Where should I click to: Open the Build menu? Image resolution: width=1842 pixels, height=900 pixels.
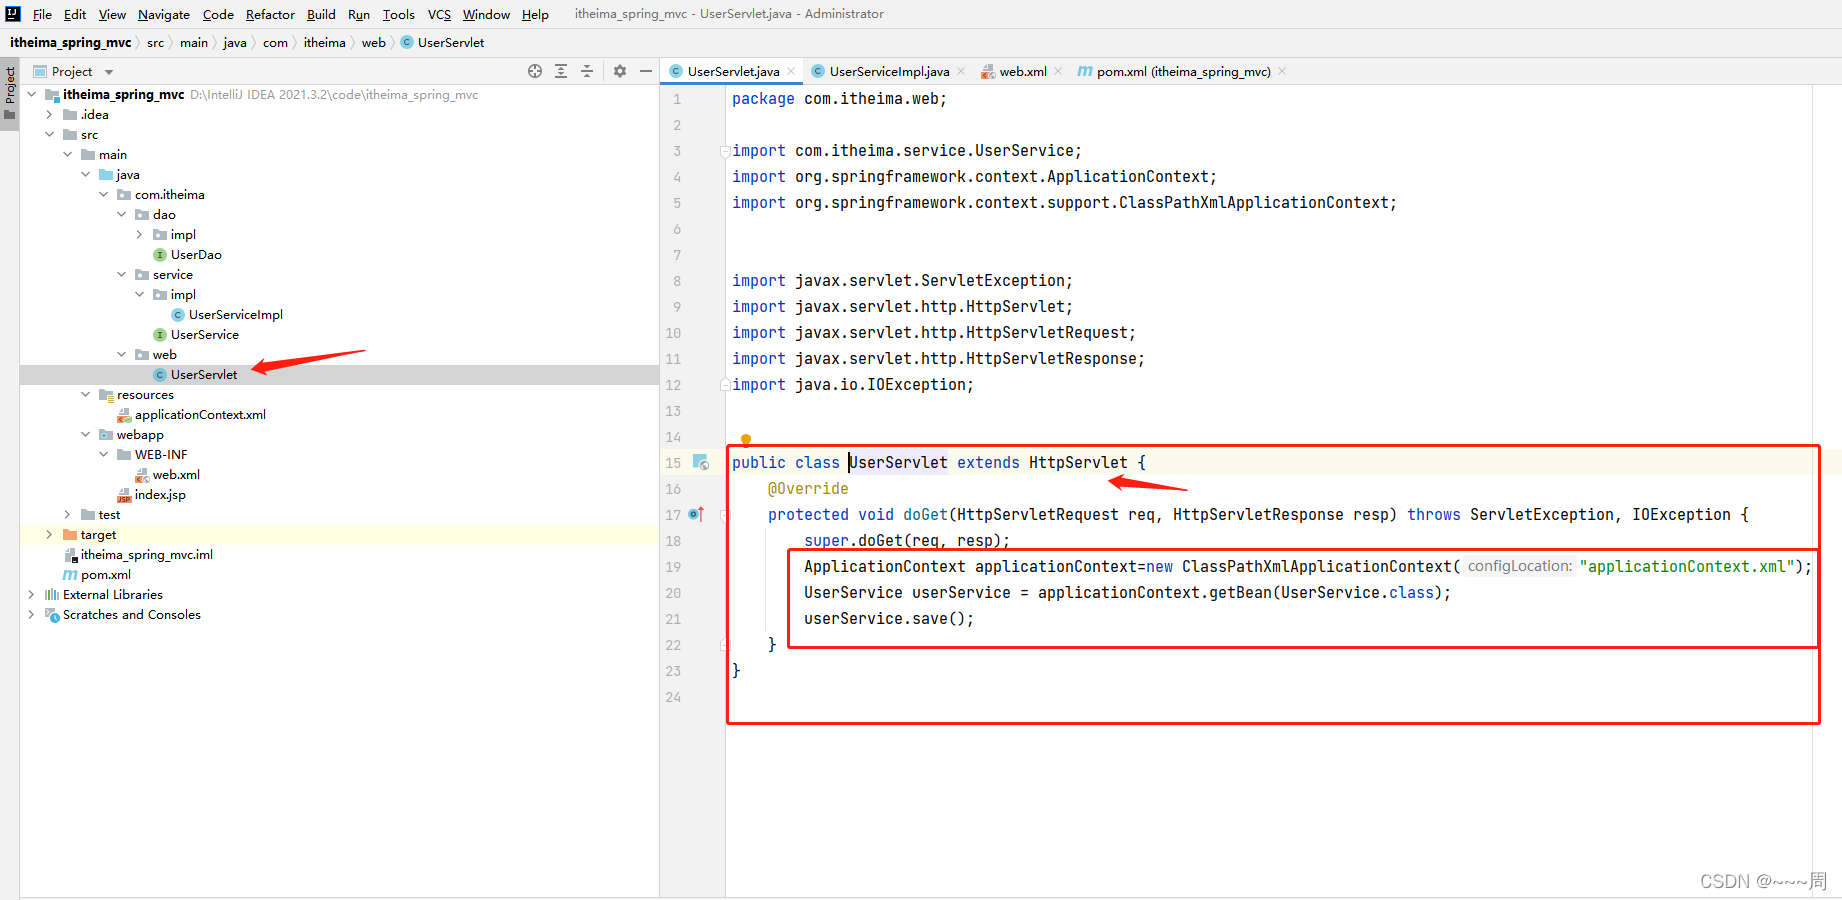pos(321,14)
